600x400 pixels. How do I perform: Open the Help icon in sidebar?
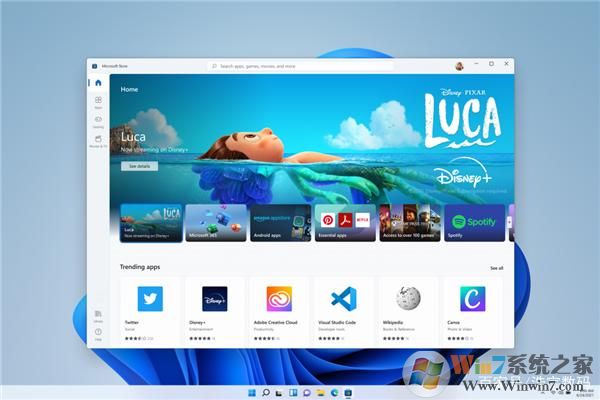point(98,334)
